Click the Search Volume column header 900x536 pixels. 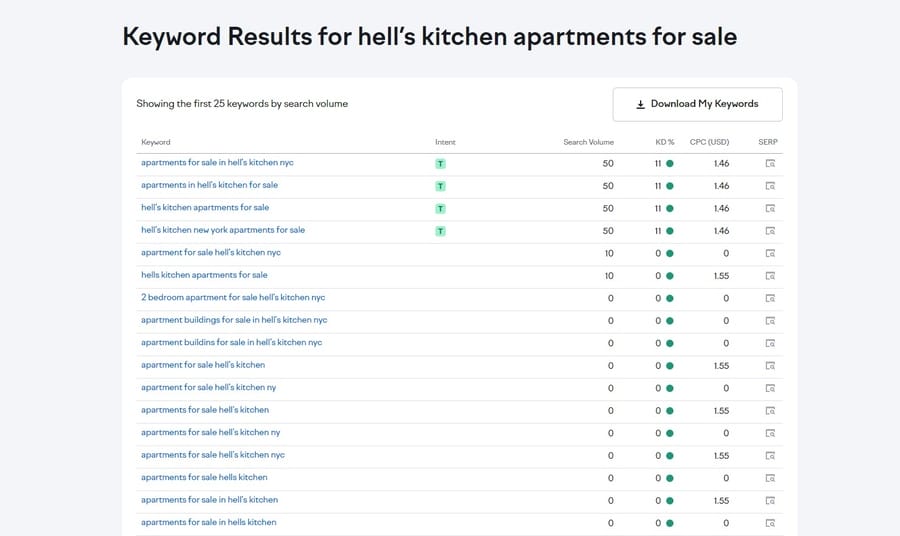pos(588,142)
